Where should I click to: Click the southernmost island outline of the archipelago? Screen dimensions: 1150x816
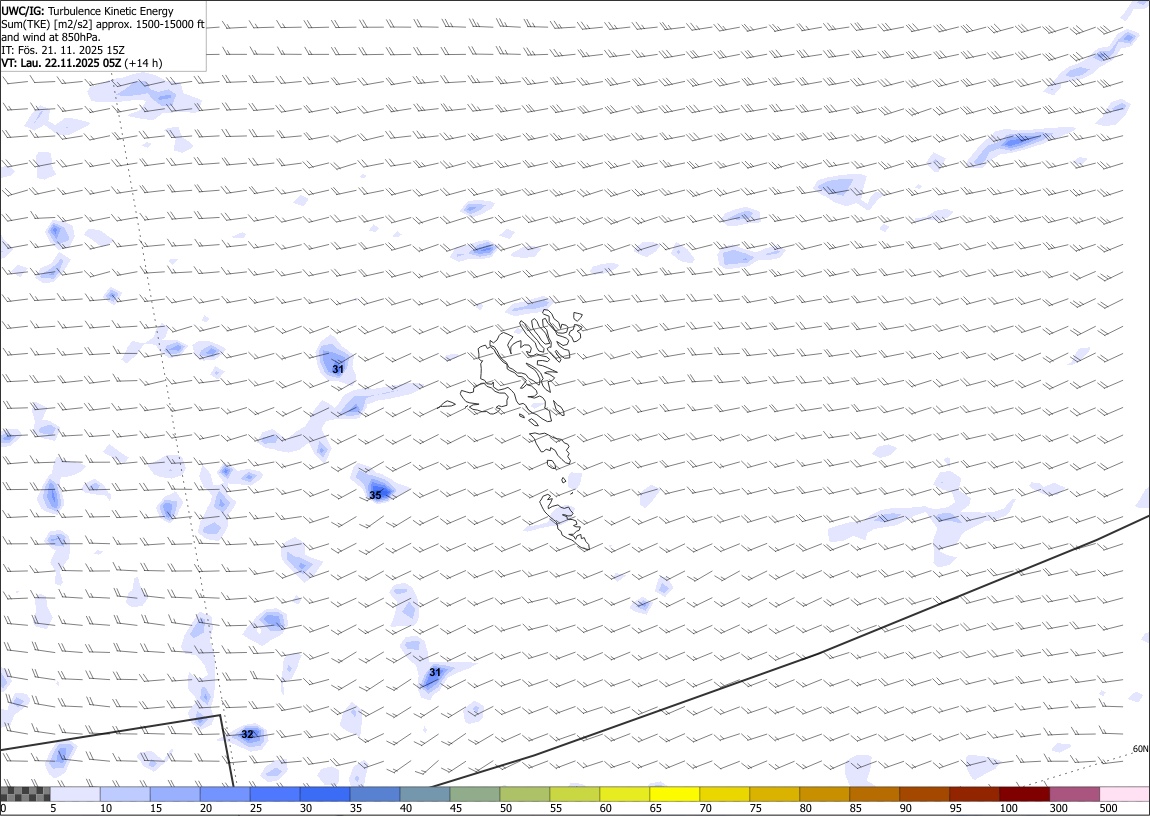[565, 522]
